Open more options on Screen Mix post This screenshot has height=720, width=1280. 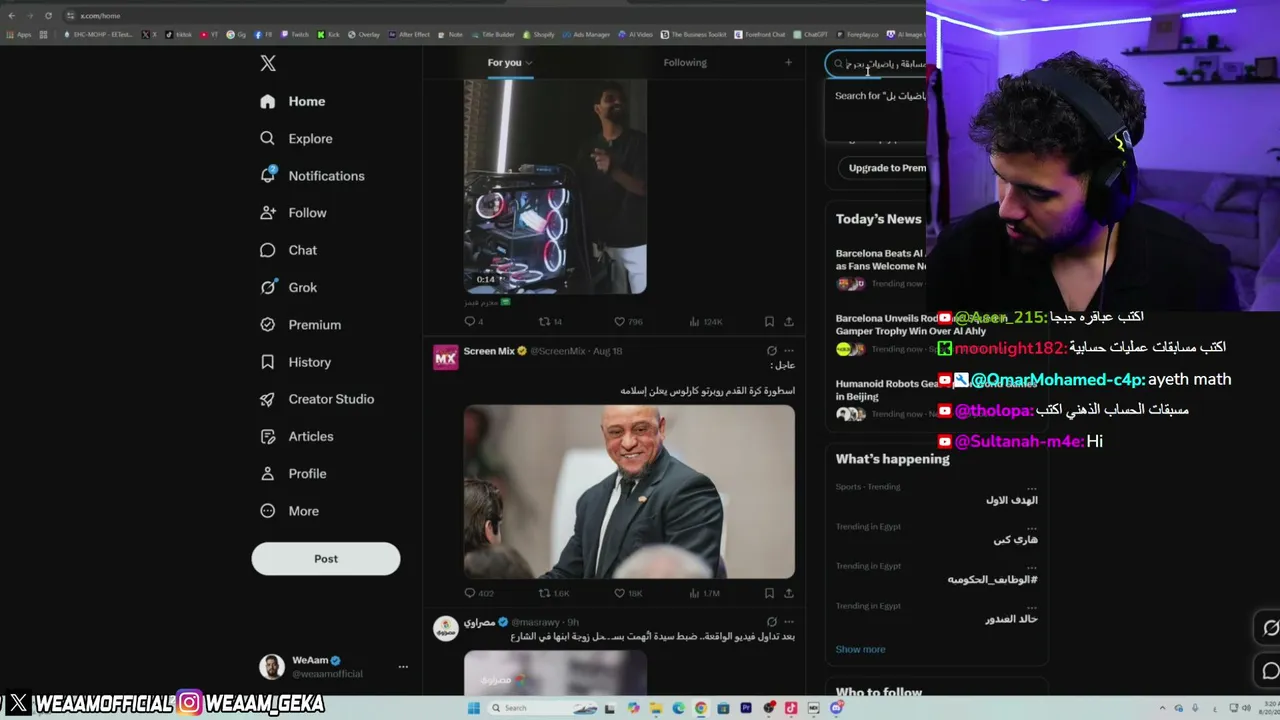(x=789, y=351)
